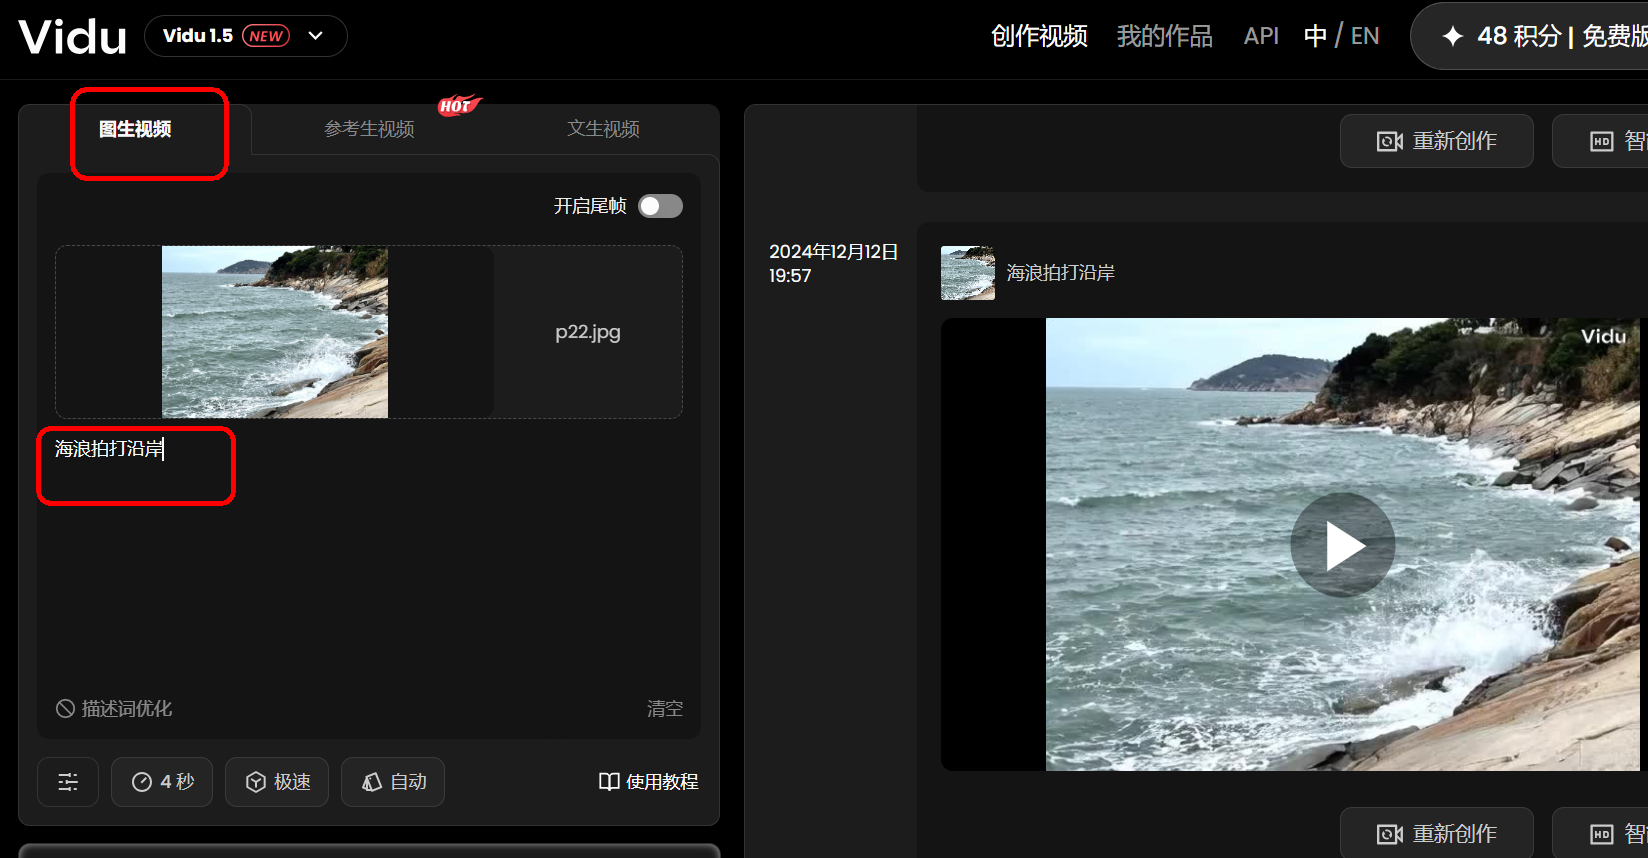Click the upper HD 智 upscale button

click(1600, 141)
